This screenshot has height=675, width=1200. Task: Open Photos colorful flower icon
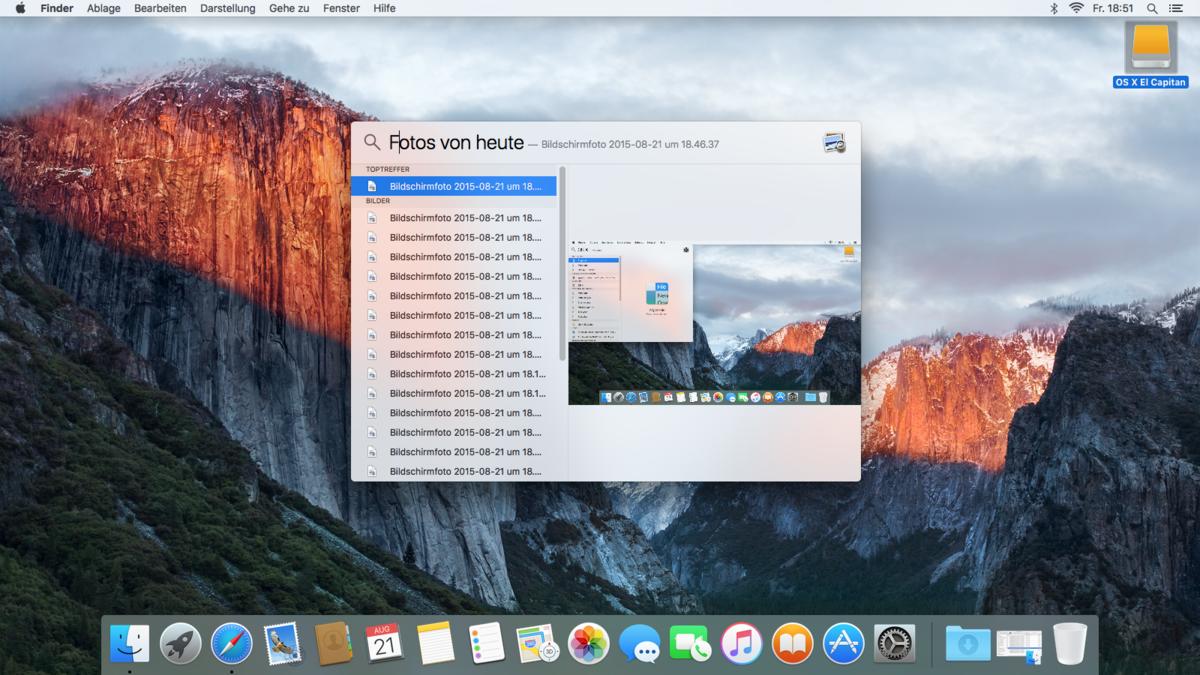tap(589, 644)
